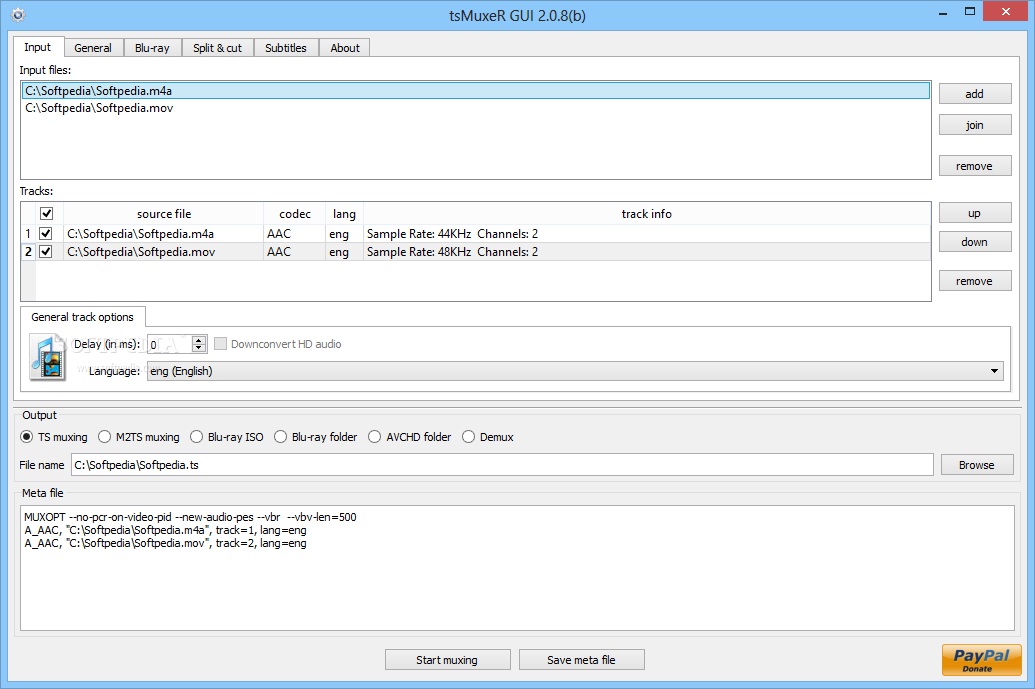Minimize the tsMuxeR window
1035x689 pixels.
tap(943, 12)
